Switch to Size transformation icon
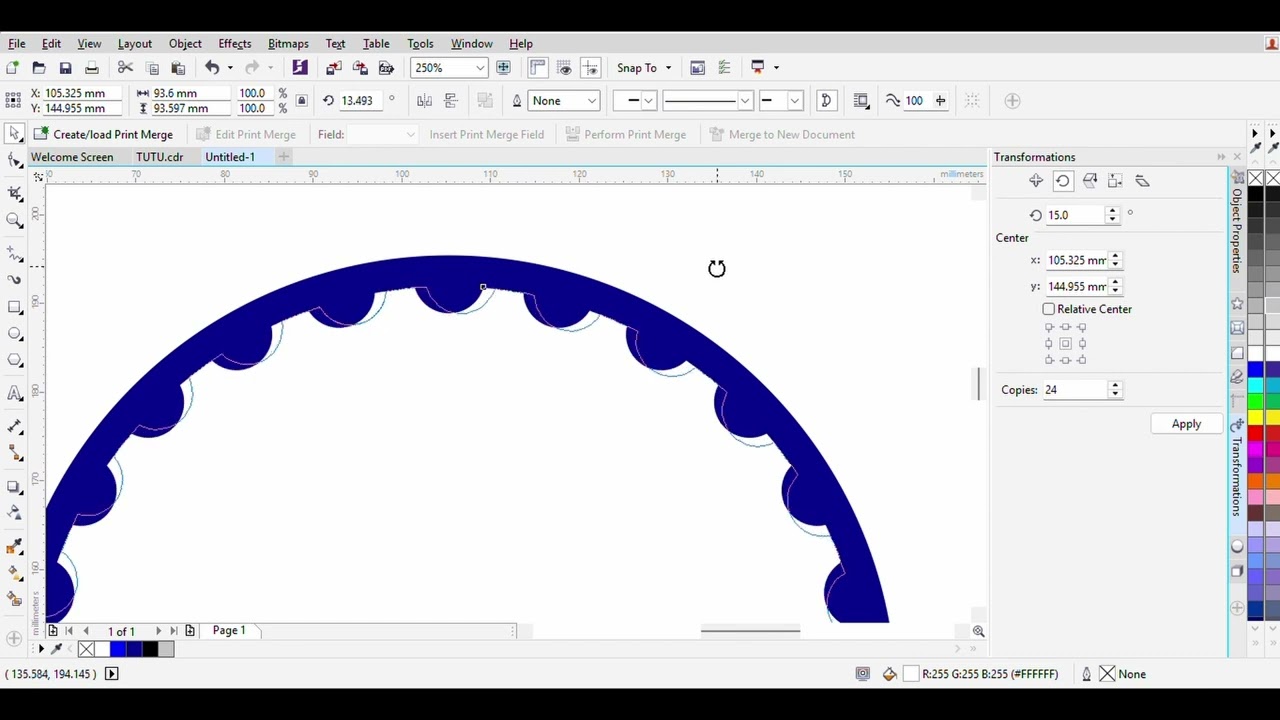Screen dimensions: 1280x720 tap(1116, 181)
